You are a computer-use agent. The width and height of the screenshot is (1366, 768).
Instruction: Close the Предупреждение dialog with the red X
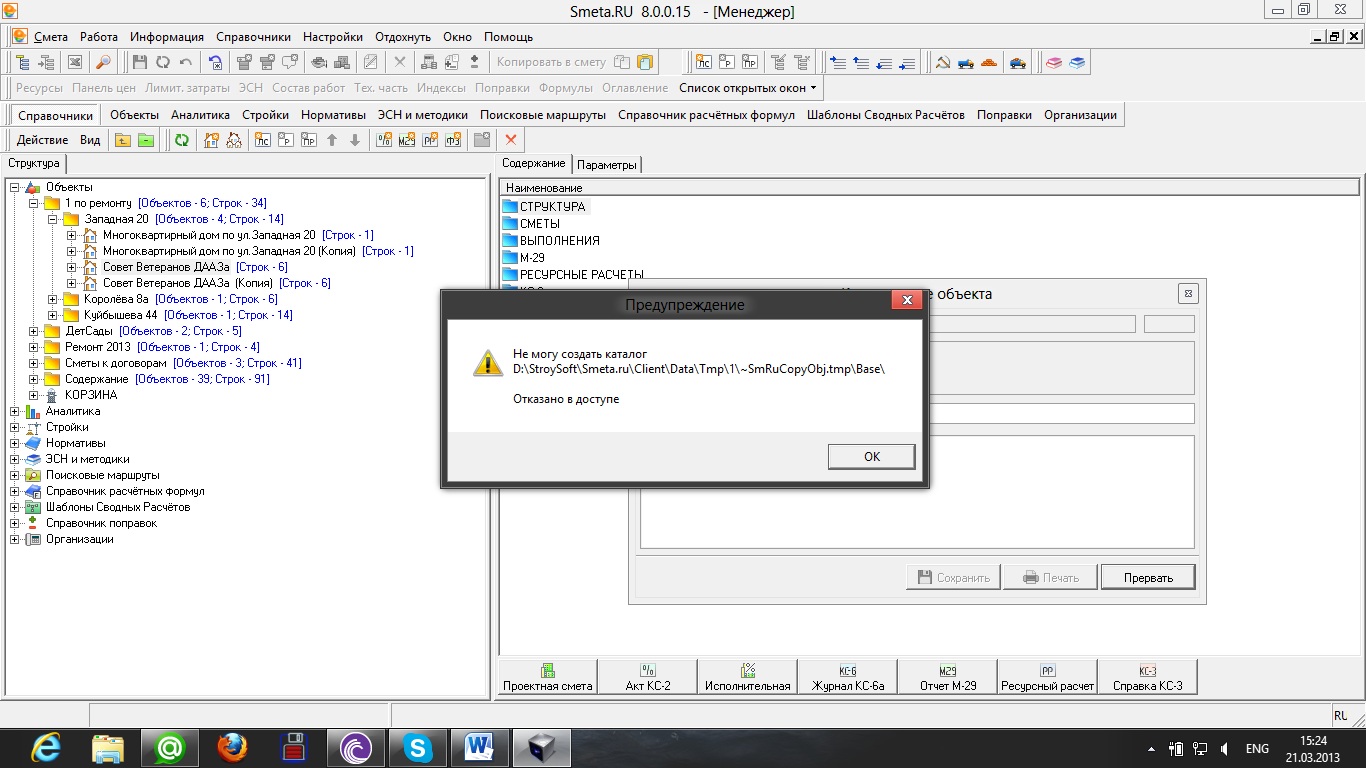pyautogui.click(x=907, y=300)
